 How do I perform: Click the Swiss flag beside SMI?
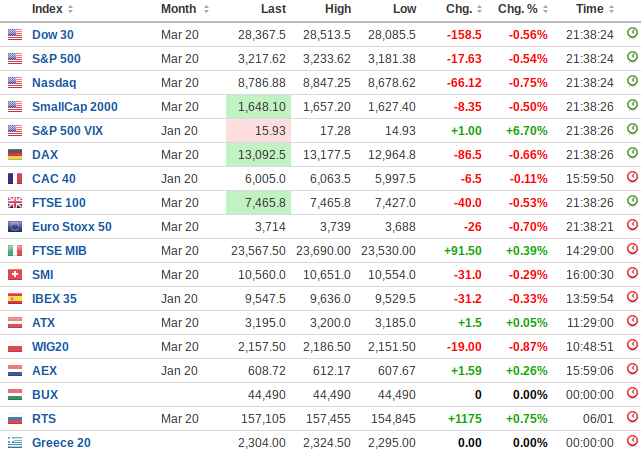point(15,275)
